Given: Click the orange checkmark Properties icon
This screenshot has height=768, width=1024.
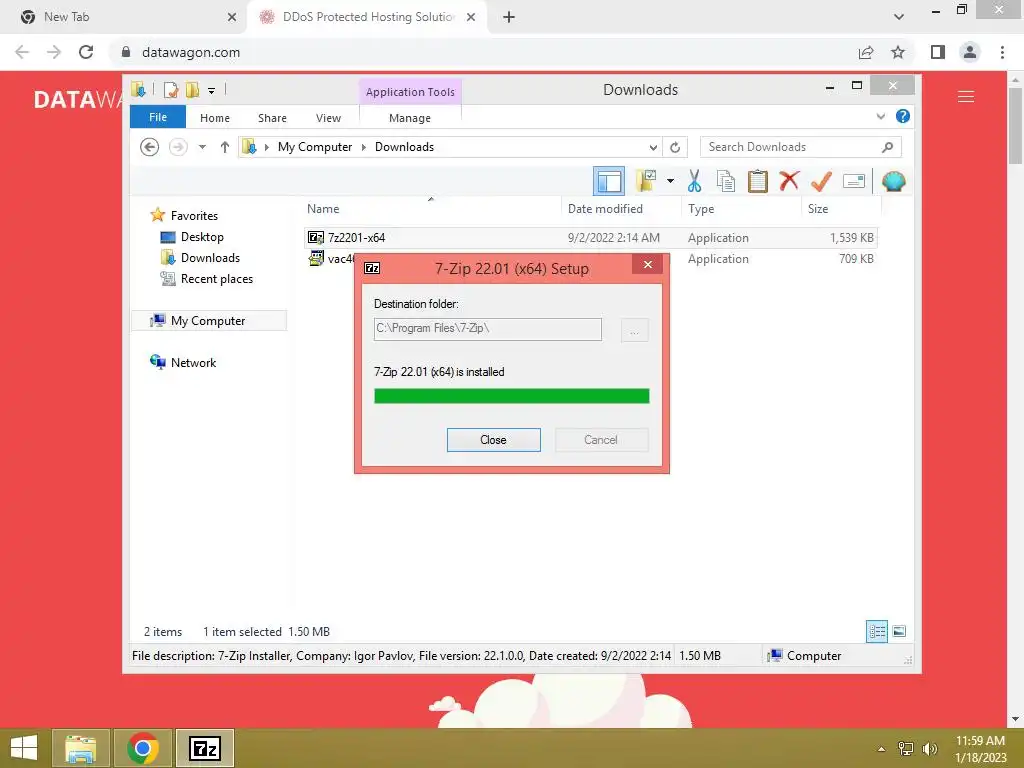Looking at the screenshot, I should coord(821,181).
